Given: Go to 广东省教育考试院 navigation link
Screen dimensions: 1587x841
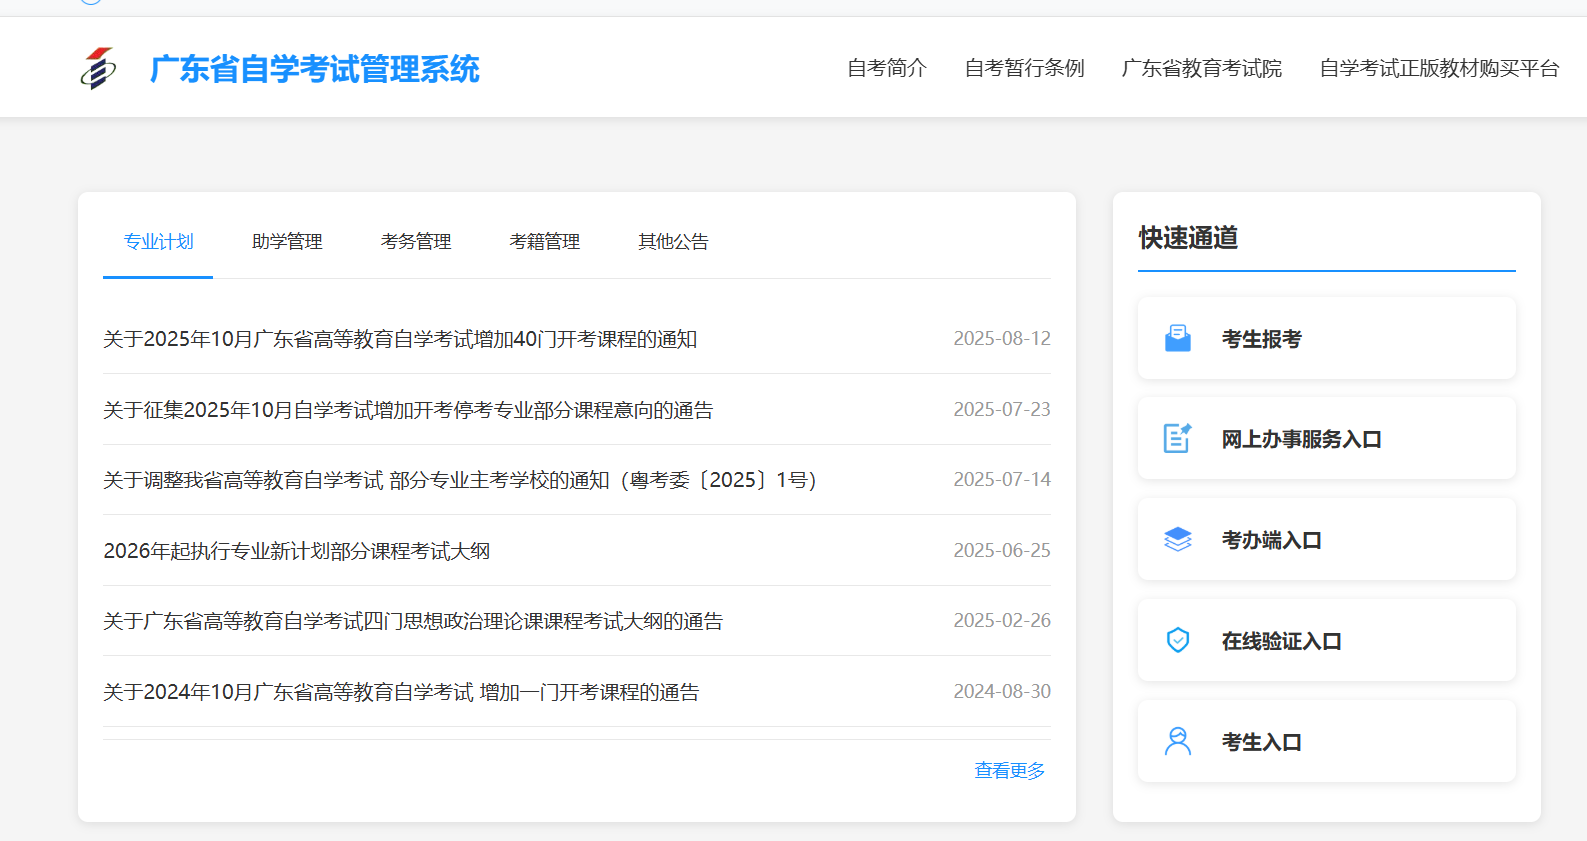Looking at the screenshot, I should pyautogui.click(x=1201, y=69).
